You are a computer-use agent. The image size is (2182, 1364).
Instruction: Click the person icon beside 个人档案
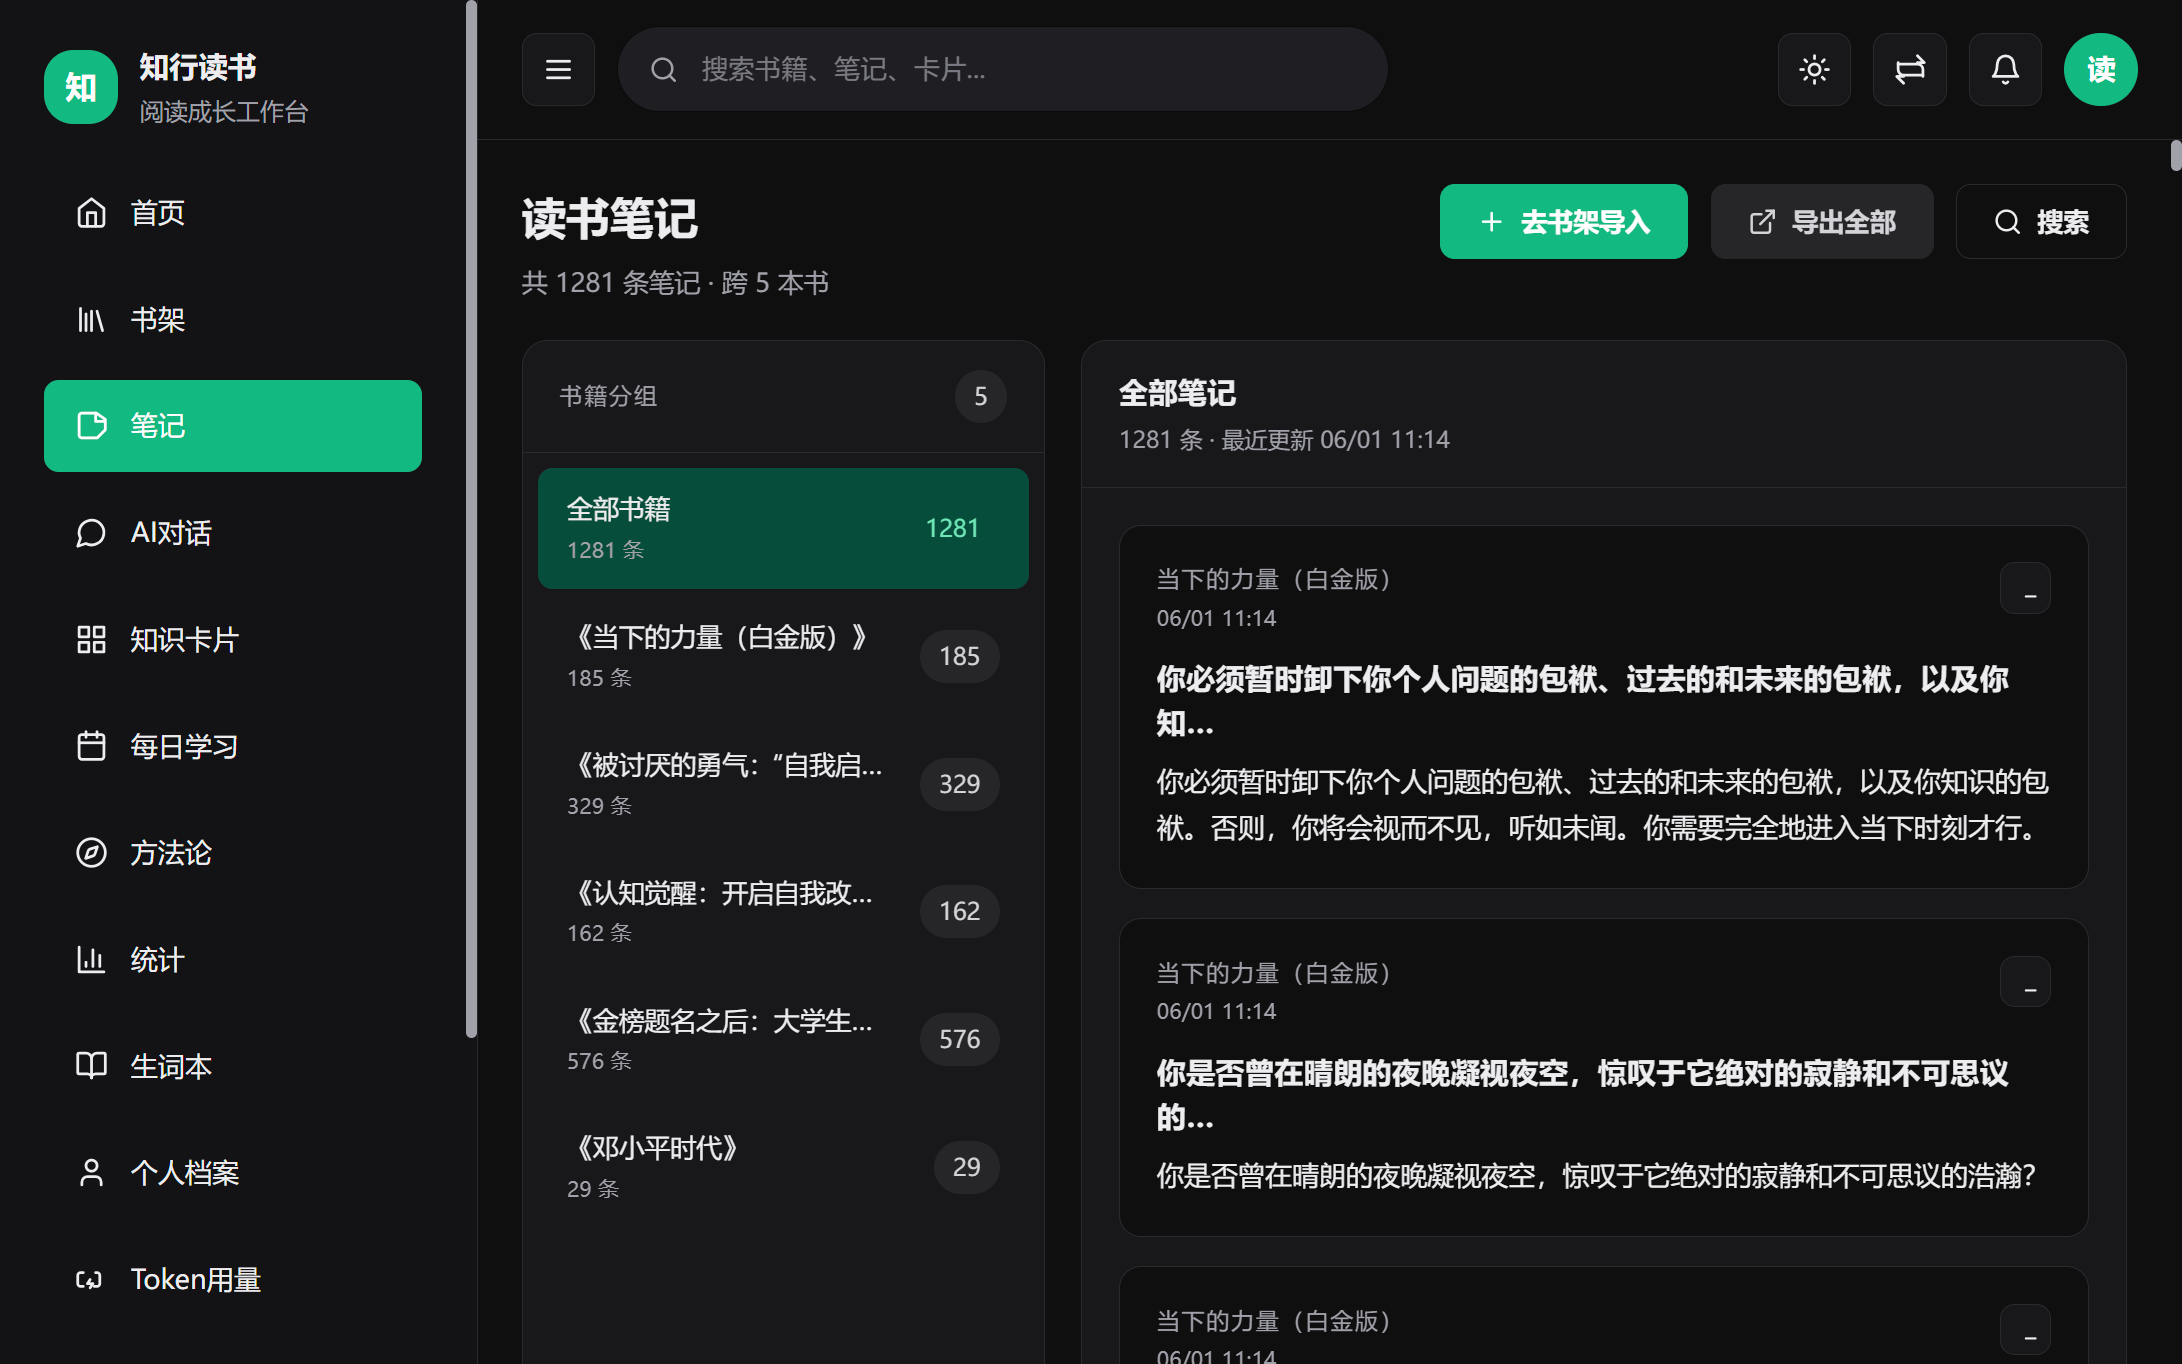click(x=91, y=1173)
